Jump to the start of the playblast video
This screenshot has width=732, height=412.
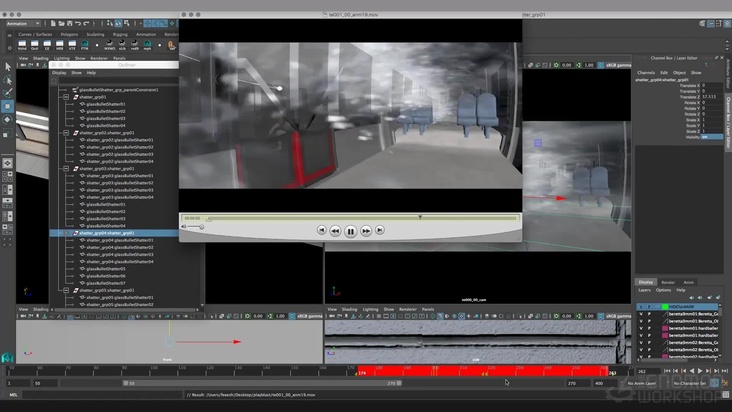[322, 231]
